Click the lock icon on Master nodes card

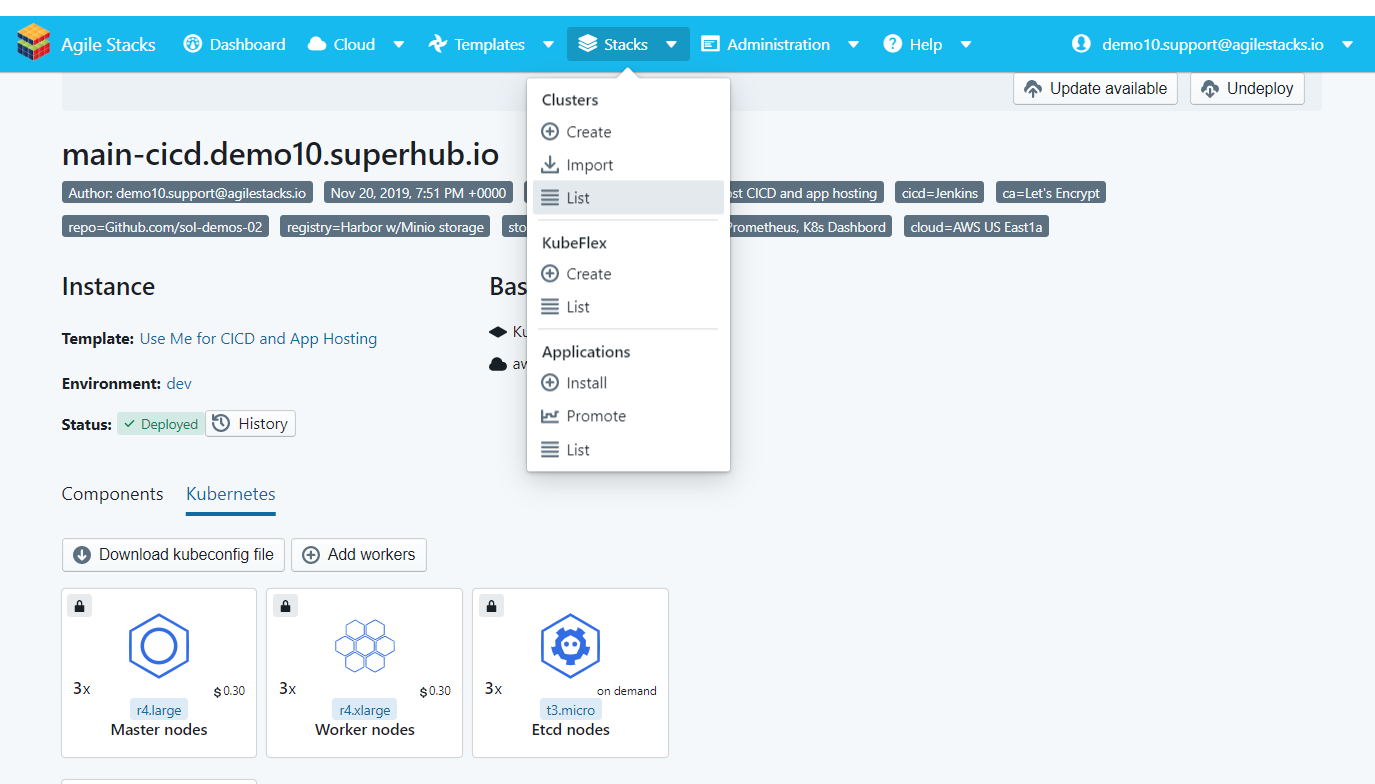coord(81,606)
